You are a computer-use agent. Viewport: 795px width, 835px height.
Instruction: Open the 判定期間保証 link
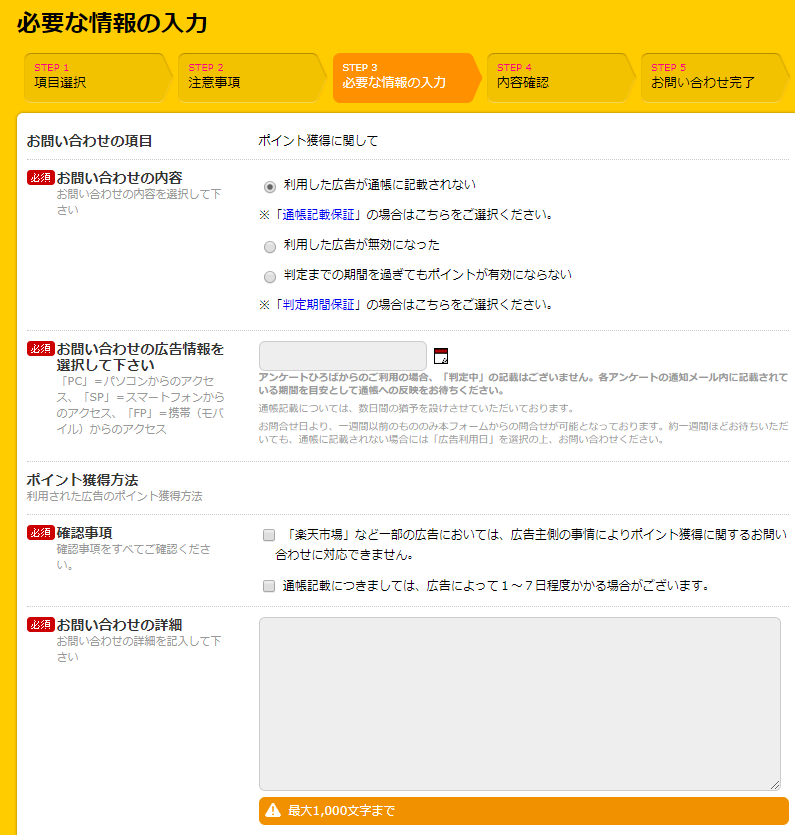pos(319,305)
